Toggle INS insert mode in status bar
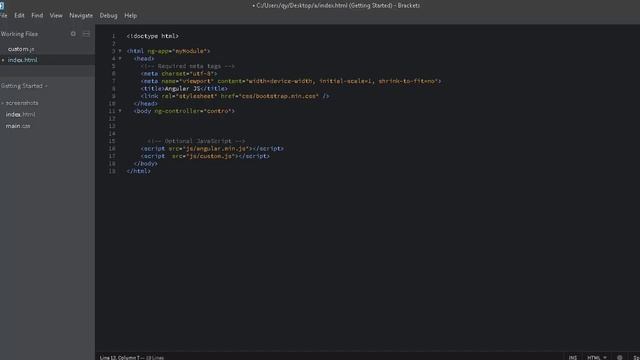The height and width of the screenshot is (360, 640). point(573,358)
